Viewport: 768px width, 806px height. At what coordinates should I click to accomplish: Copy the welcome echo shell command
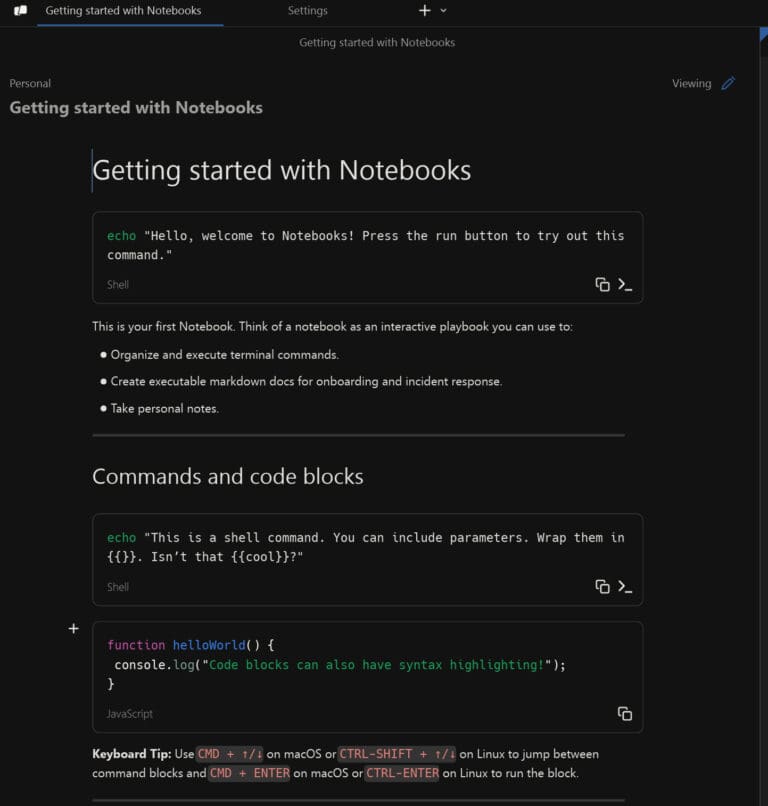[601, 284]
